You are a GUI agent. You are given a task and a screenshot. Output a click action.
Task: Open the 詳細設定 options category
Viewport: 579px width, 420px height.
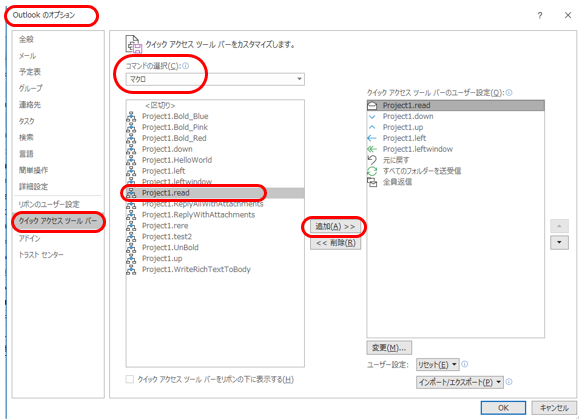tap(34, 187)
